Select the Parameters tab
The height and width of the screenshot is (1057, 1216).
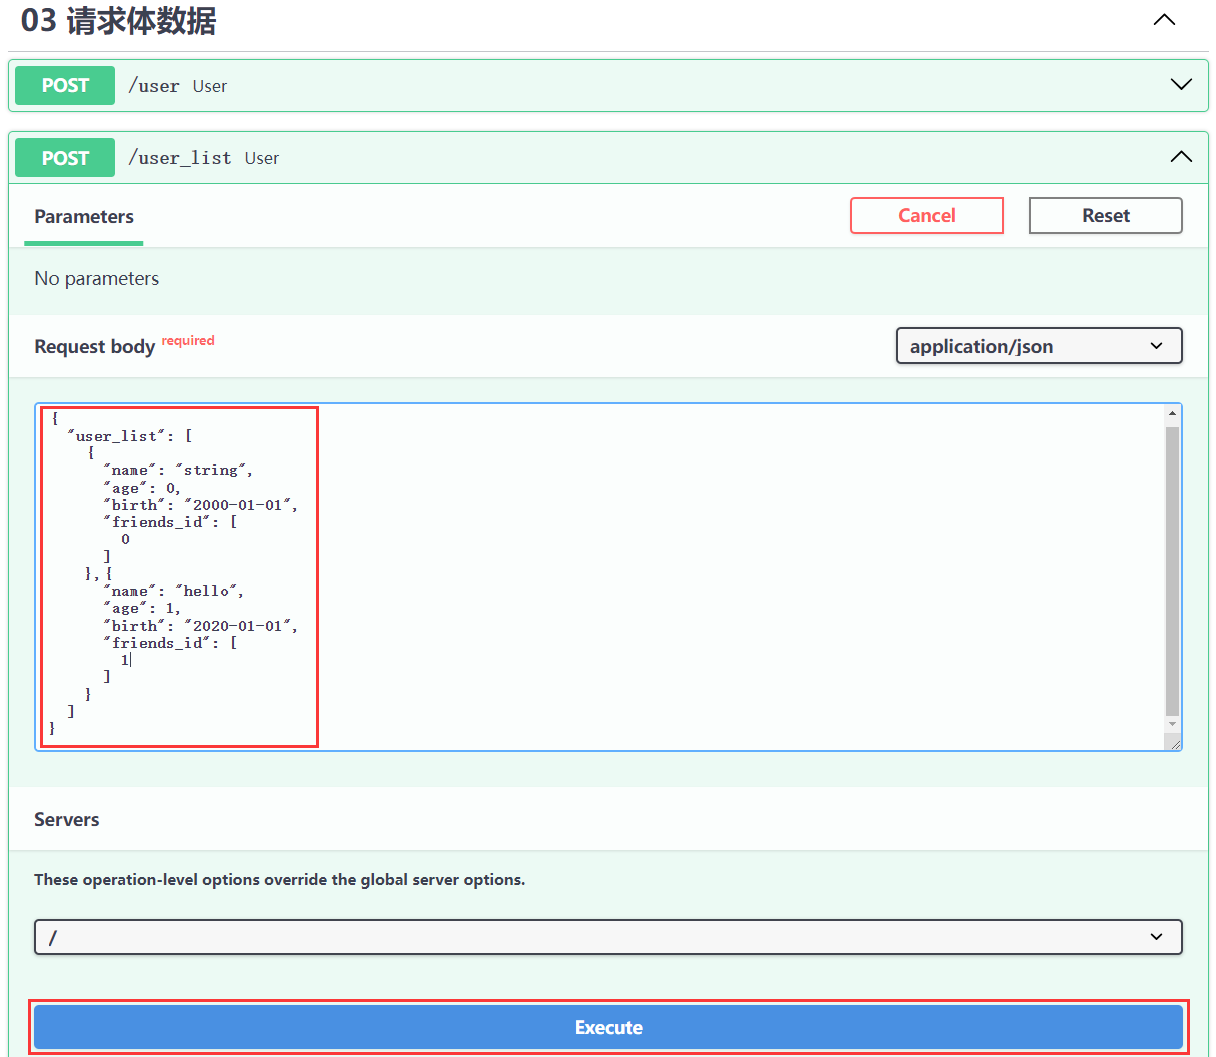84,217
